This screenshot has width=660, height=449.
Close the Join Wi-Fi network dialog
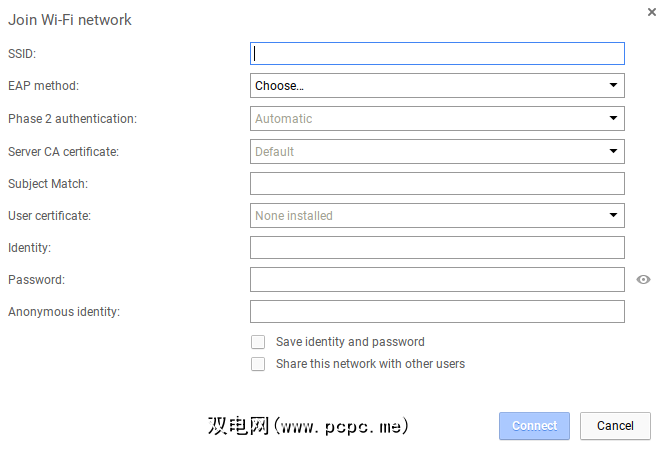[x=652, y=12]
